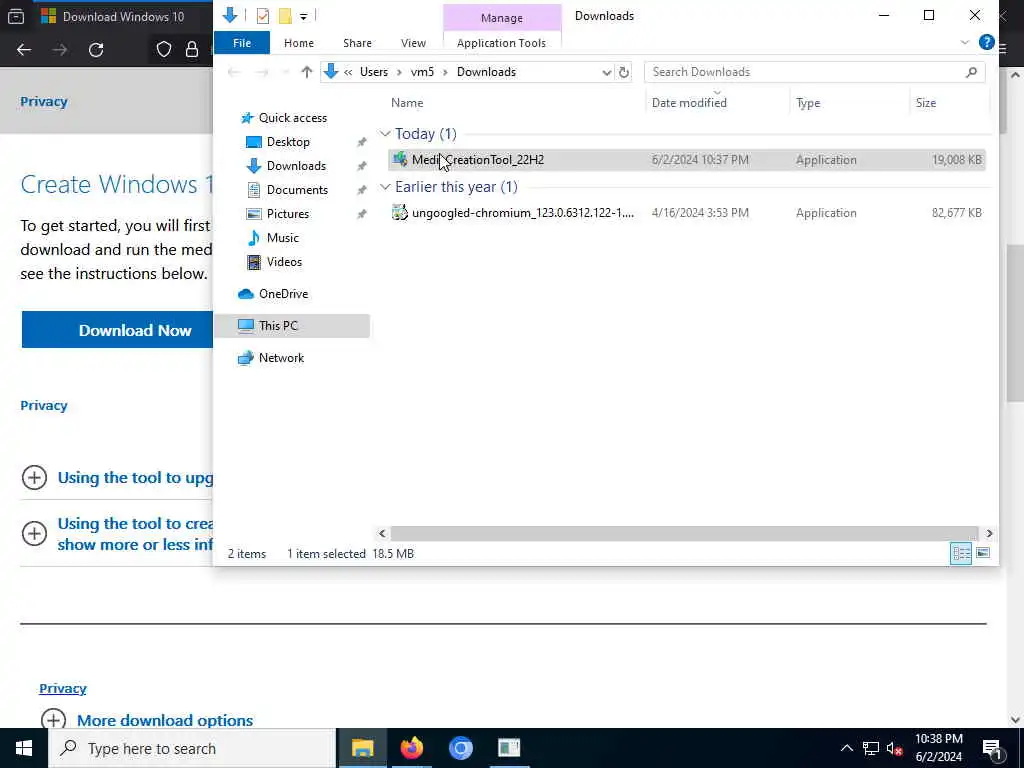The image size is (1024, 768).
Task: Switch to Large icons view button
Action: (983, 554)
